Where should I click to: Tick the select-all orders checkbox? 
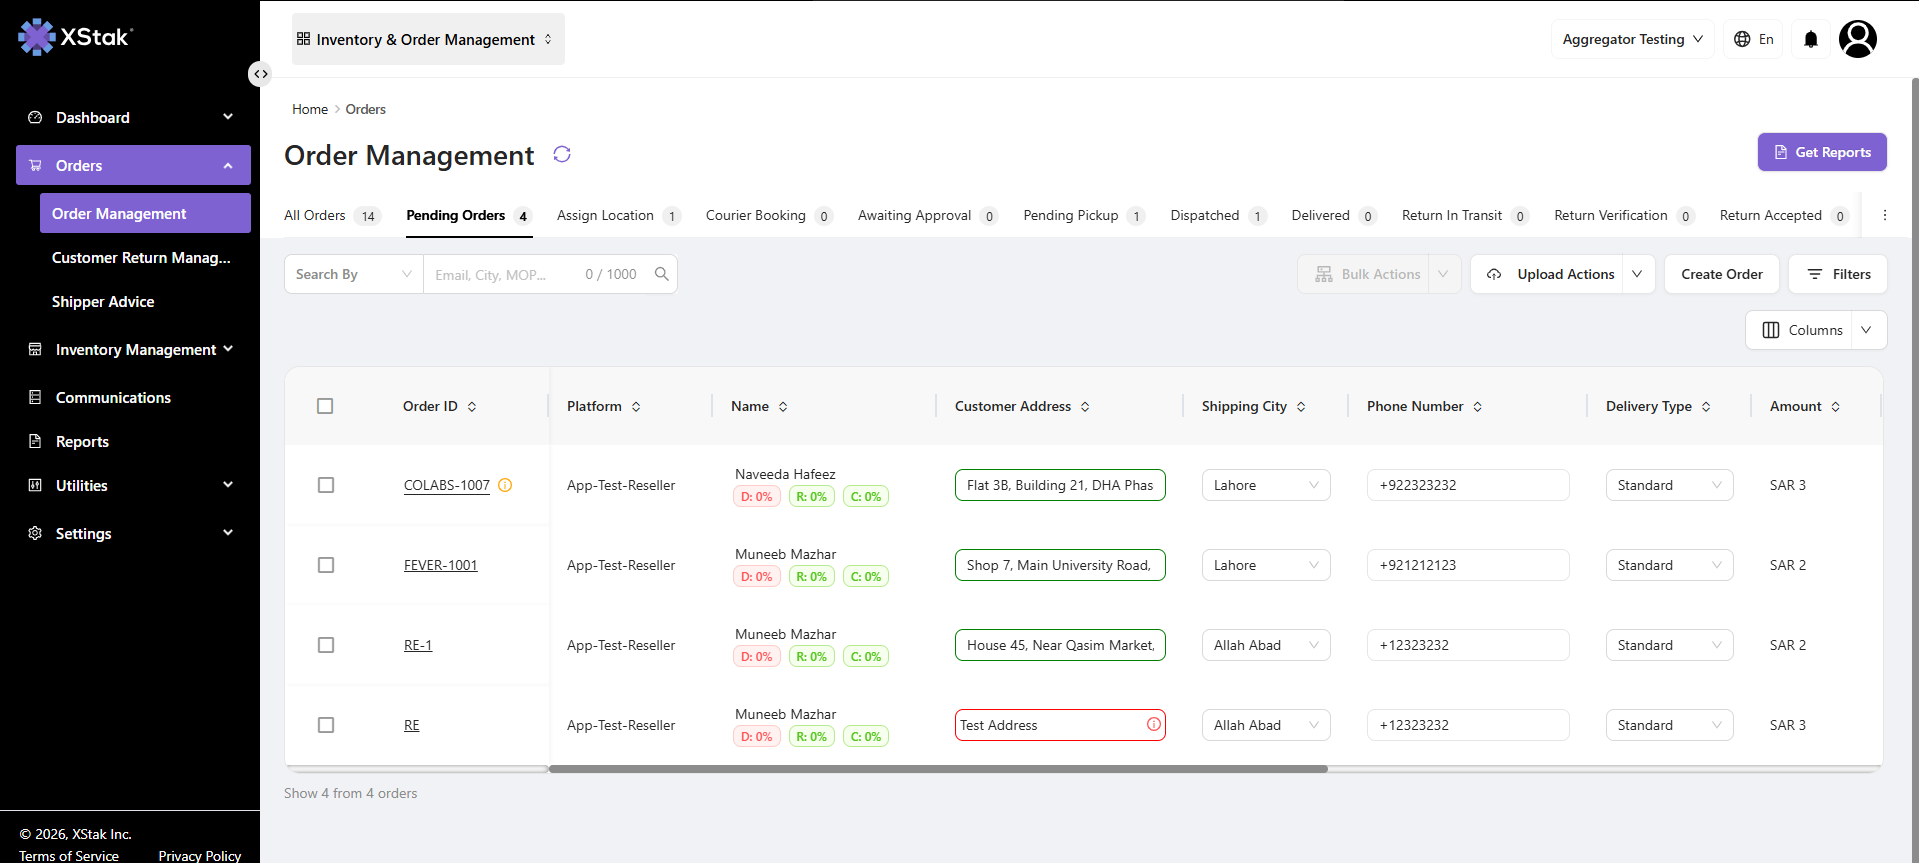pyautogui.click(x=325, y=406)
